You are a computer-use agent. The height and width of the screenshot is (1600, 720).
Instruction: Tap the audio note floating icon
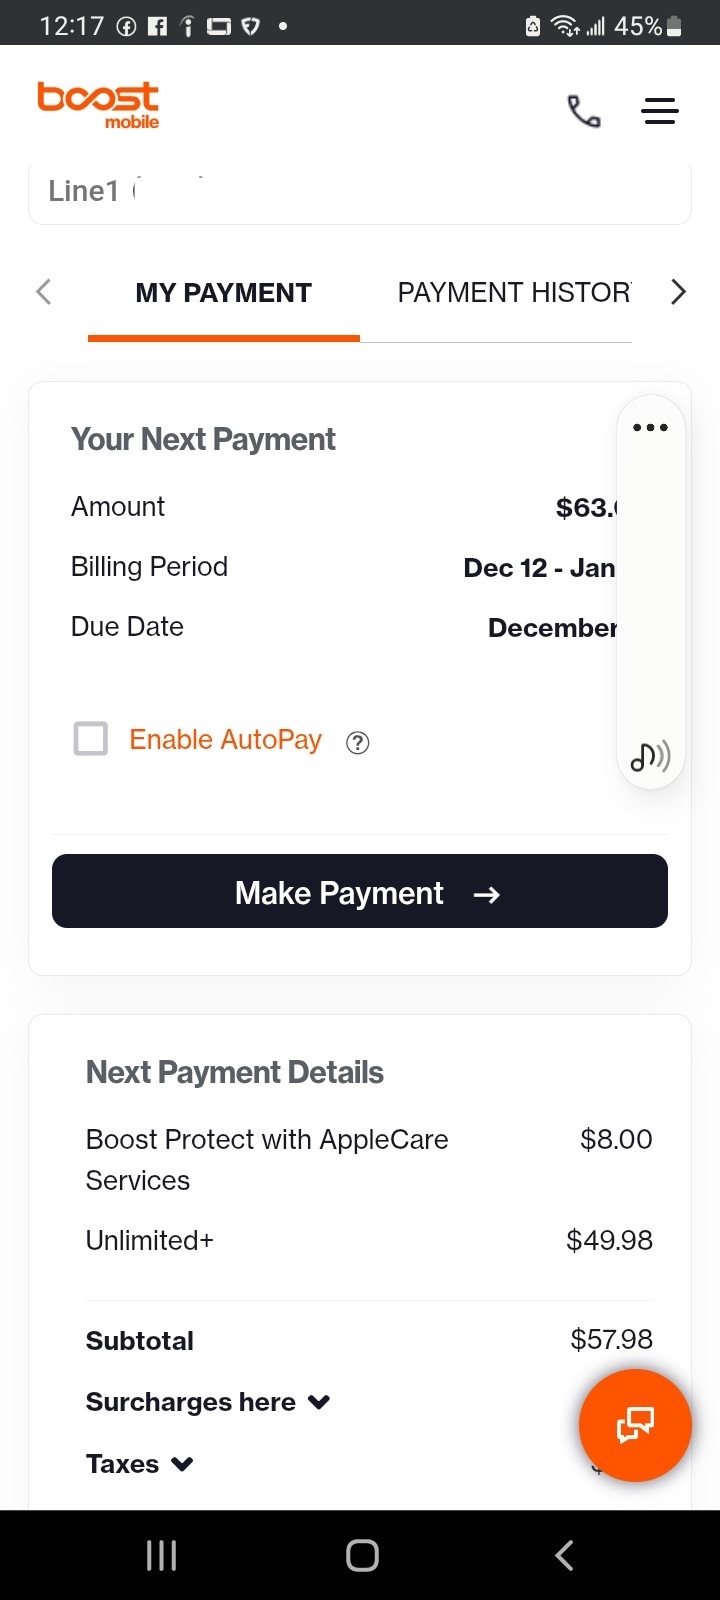pyautogui.click(x=650, y=758)
